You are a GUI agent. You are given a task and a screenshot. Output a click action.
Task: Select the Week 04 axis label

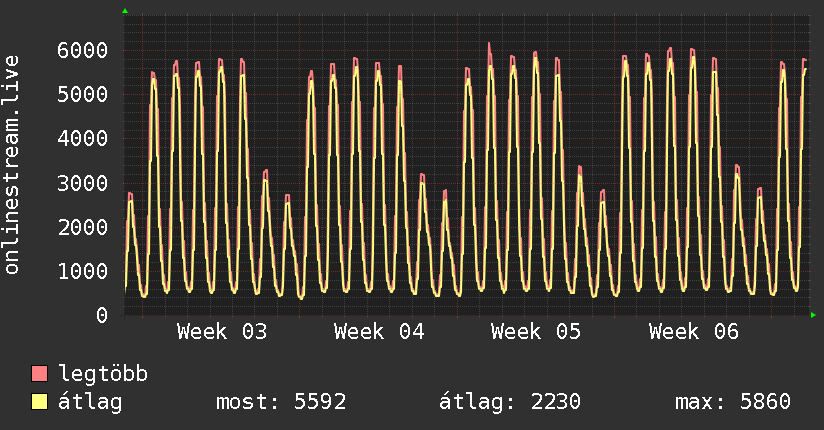coord(379,332)
